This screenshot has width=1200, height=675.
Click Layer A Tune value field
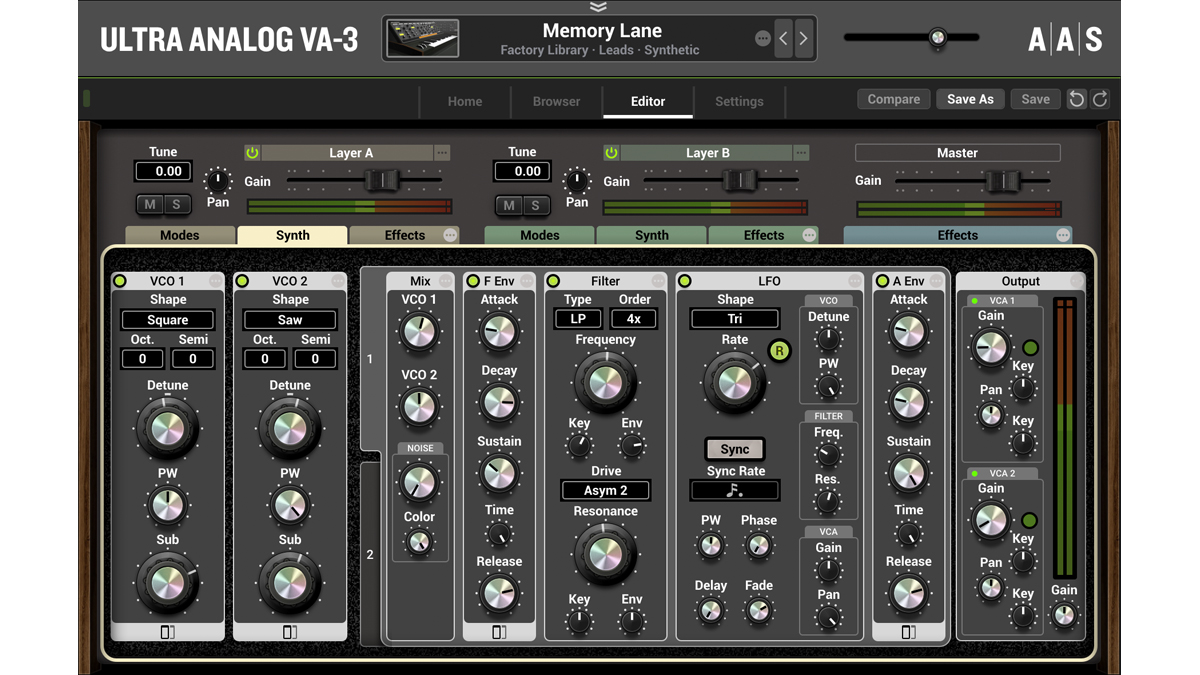pyautogui.click(x=163, y=171)
